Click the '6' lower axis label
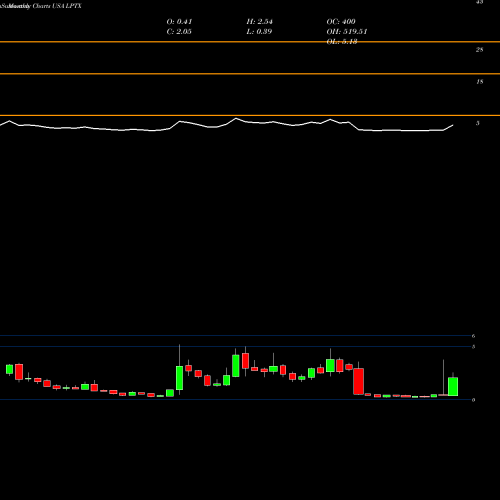 tap(473, 336)
